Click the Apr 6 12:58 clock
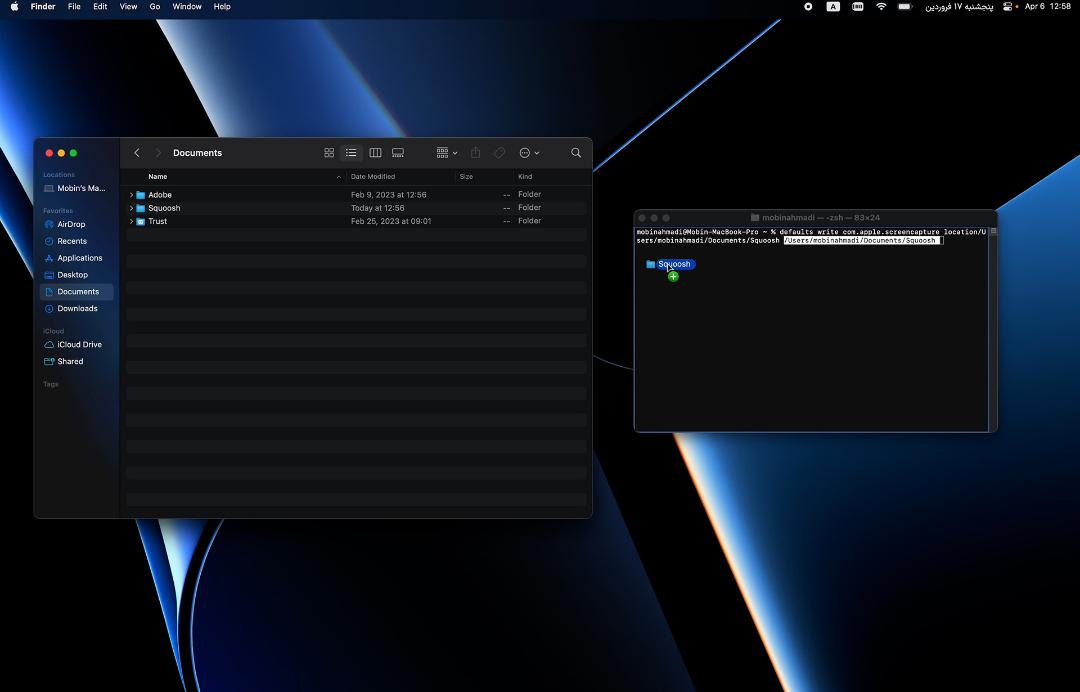This screenshot has height=692, width=1080. [1047, 7]
